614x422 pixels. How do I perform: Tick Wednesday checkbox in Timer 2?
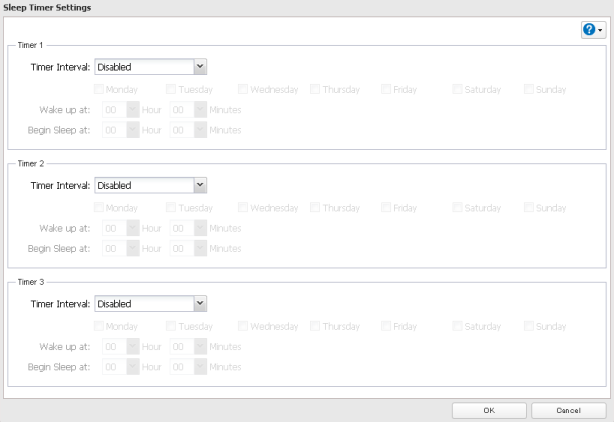pos(243,207)
